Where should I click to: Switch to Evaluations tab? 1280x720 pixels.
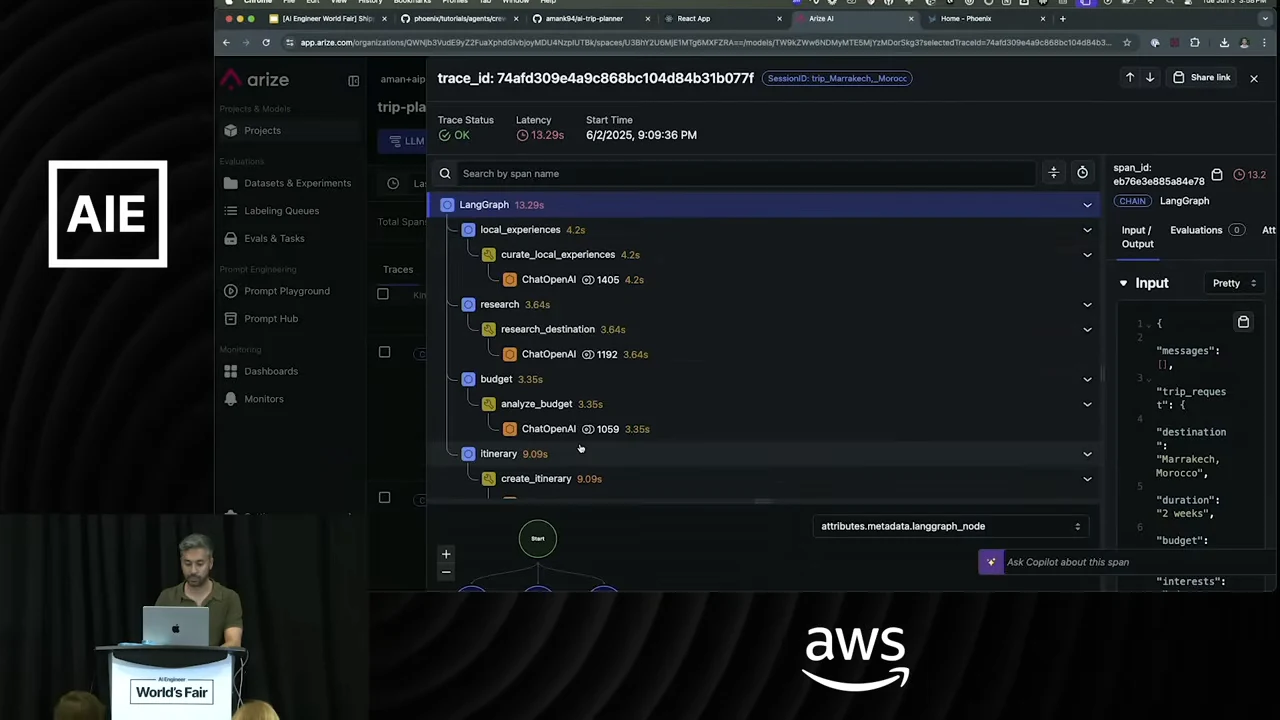click(x=1205, y=231)
